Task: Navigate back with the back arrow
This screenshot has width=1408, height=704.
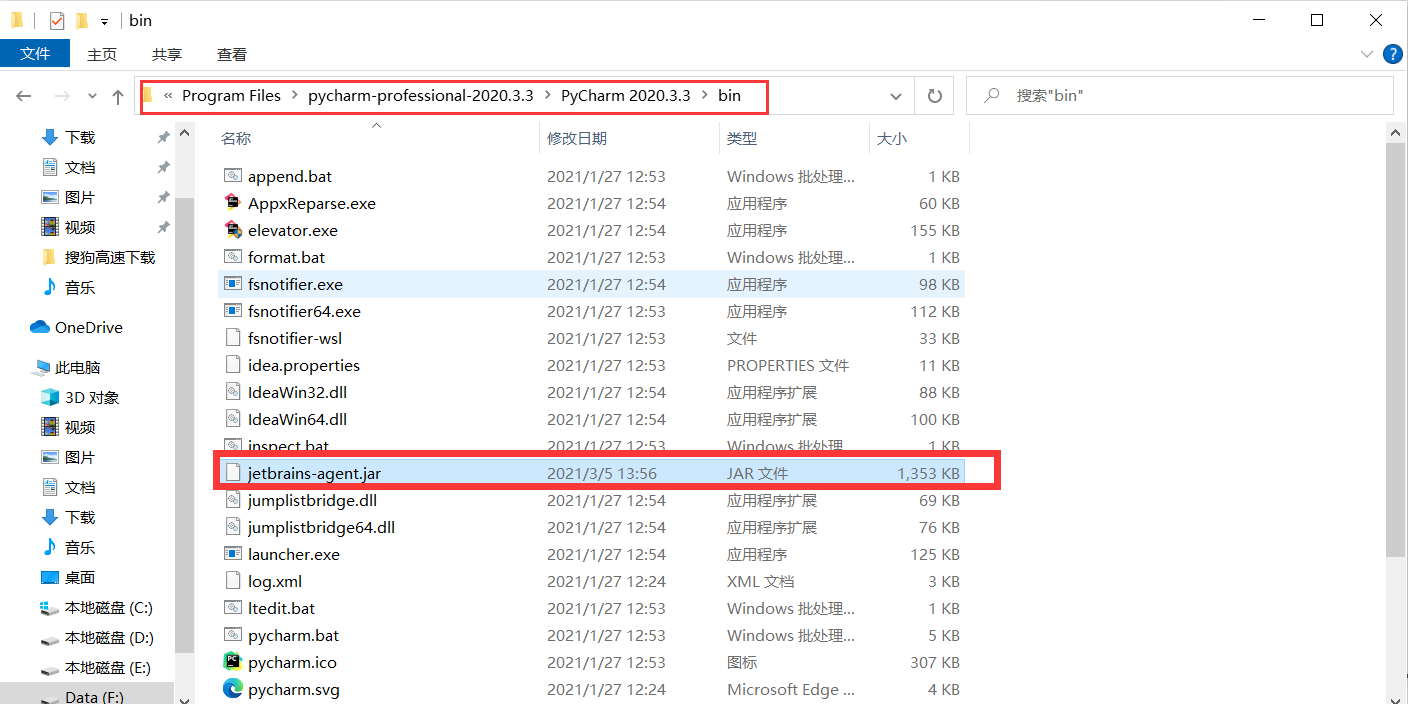Action: pyautogui.click(x=22, y=95)
